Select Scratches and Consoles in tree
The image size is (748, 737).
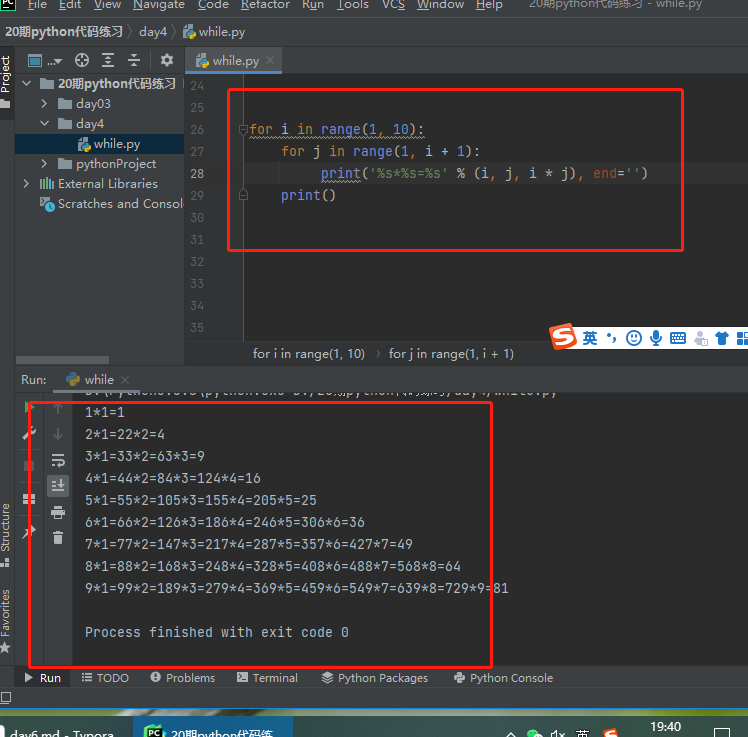[x=112, y=204]
